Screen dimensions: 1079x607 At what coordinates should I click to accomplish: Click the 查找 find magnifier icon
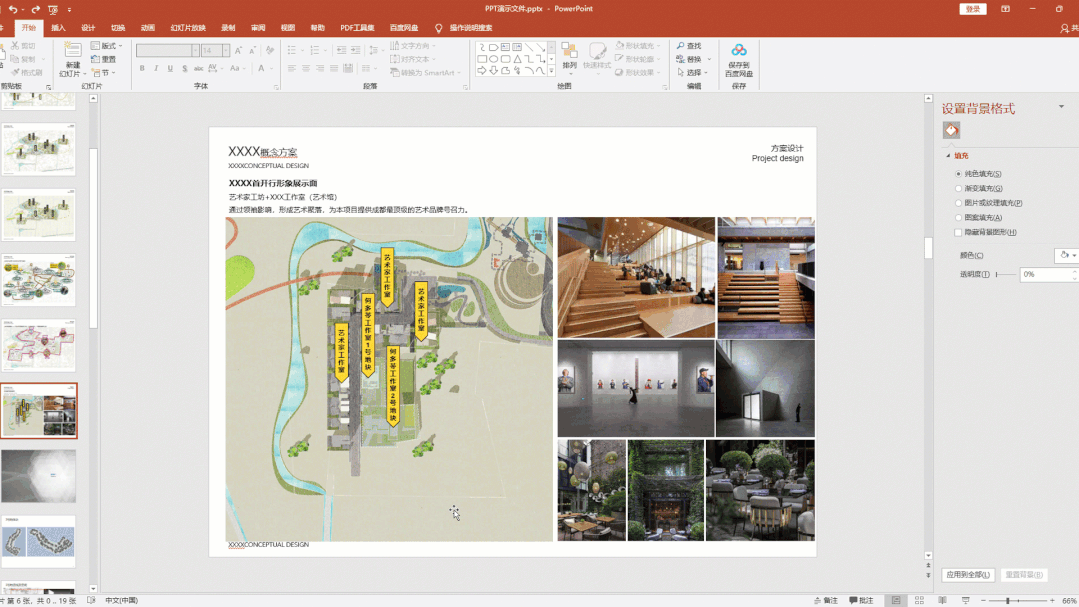coord(681,46)
